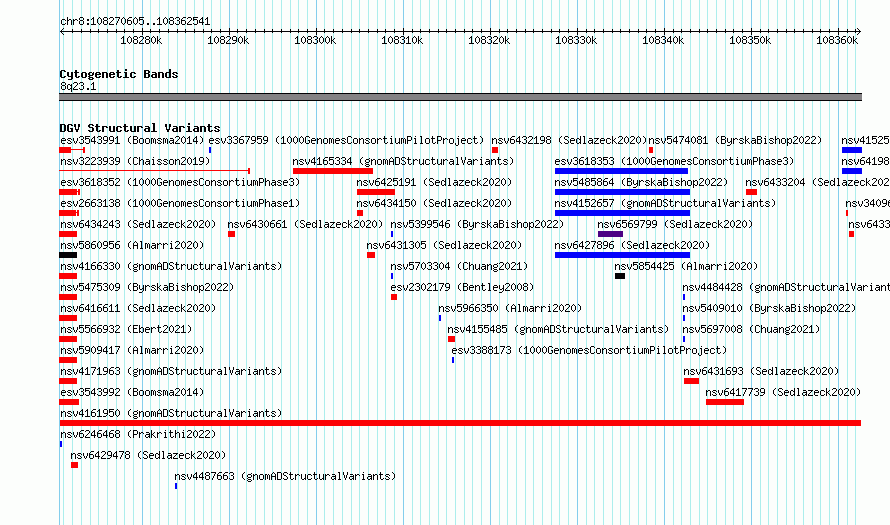Open the nsv4161950 gnomADStructuralVariants label
The image size is (890, 525).
pyautogui.click(x=171, y=413)
